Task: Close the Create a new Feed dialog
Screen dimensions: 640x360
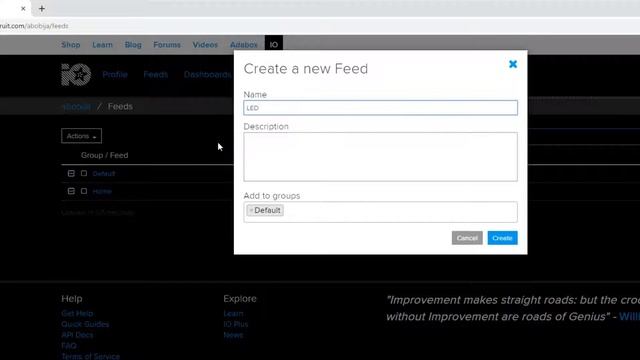Action: tap(513, 64)
